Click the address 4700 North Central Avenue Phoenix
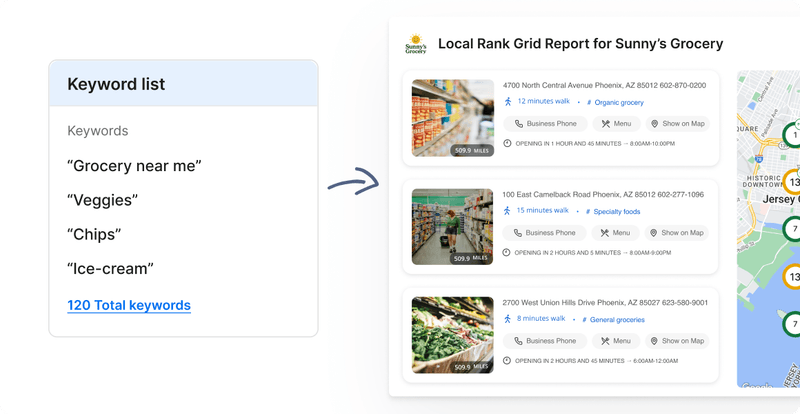Image resolution: width=800 pixels, height=414 pixels. coord(605,85)
